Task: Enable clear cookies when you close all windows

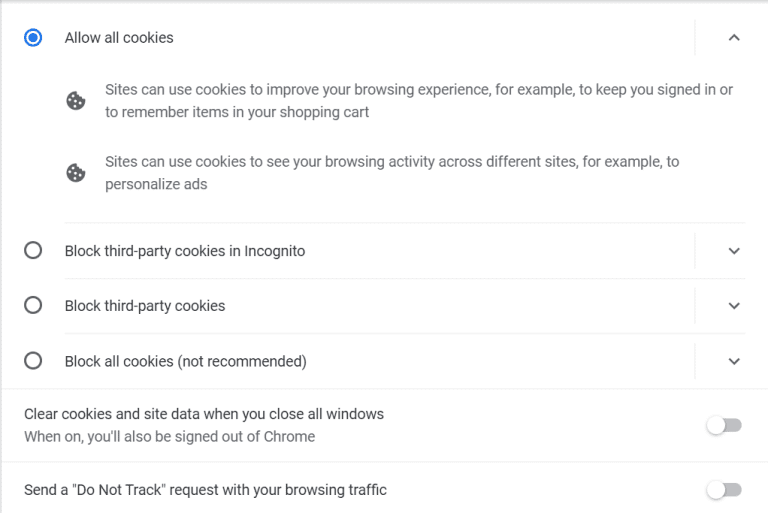Action: 724,425
